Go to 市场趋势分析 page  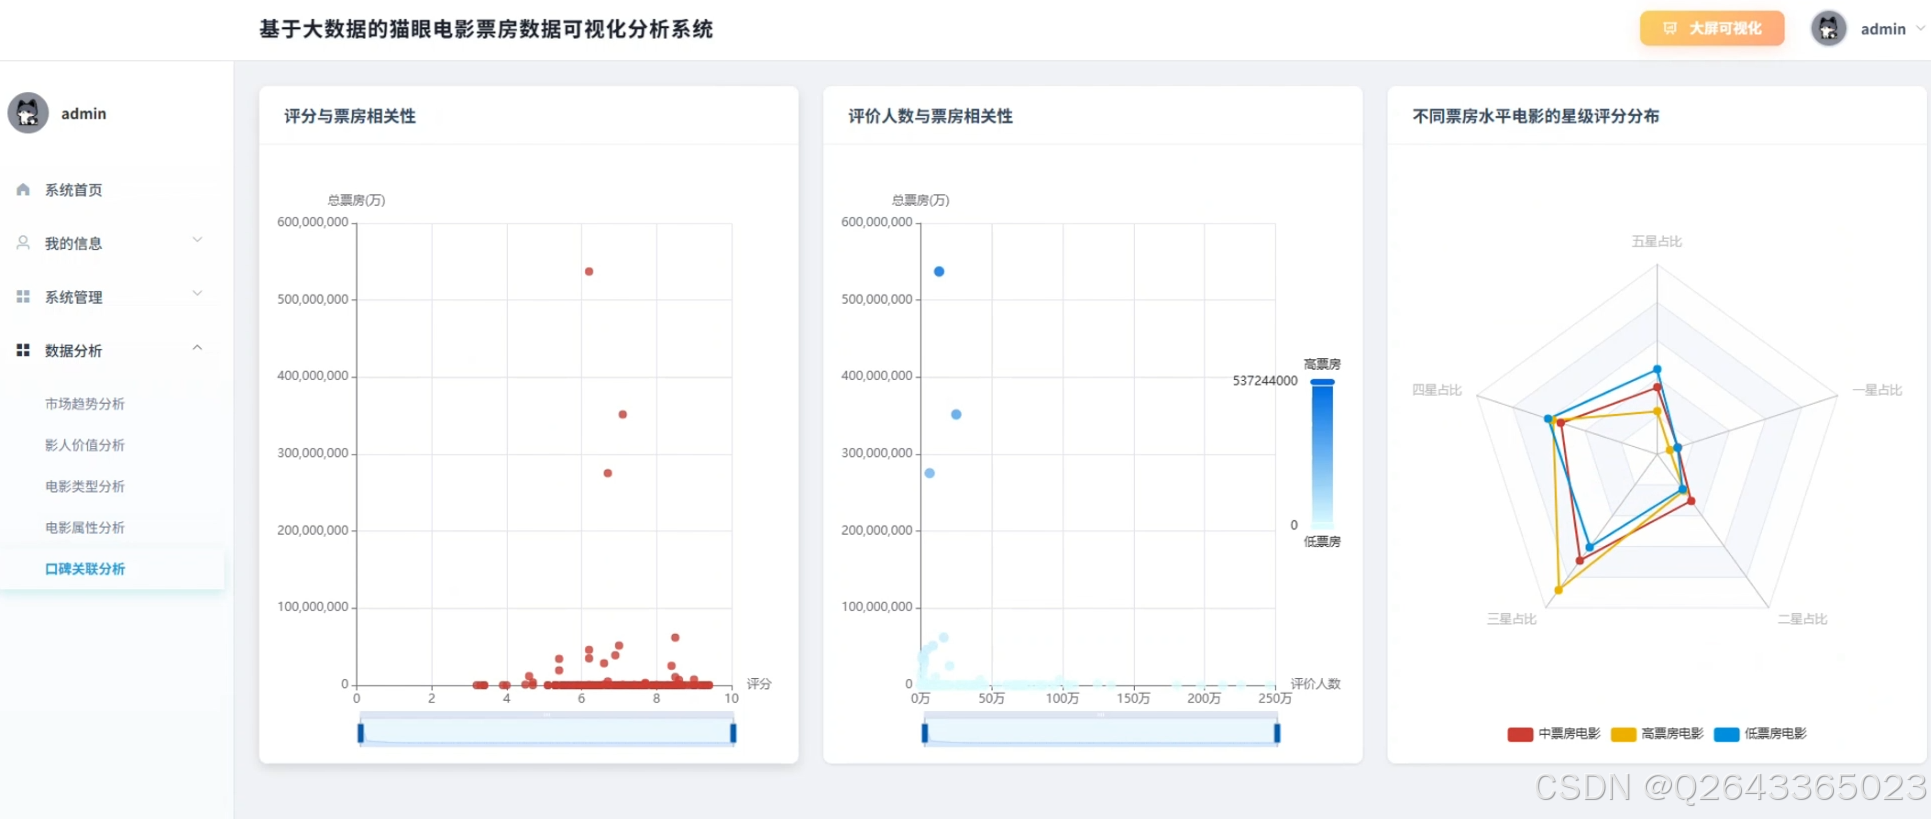click(85, 404)
